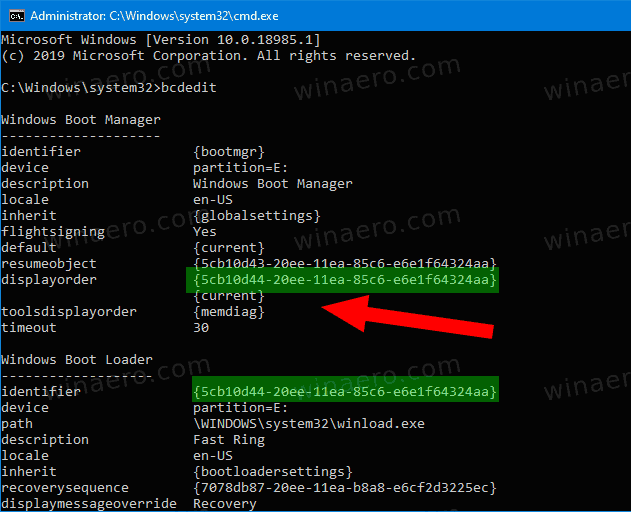Click the 'Fast Ring' description value
631x512 pixels.
coord(229,440)
